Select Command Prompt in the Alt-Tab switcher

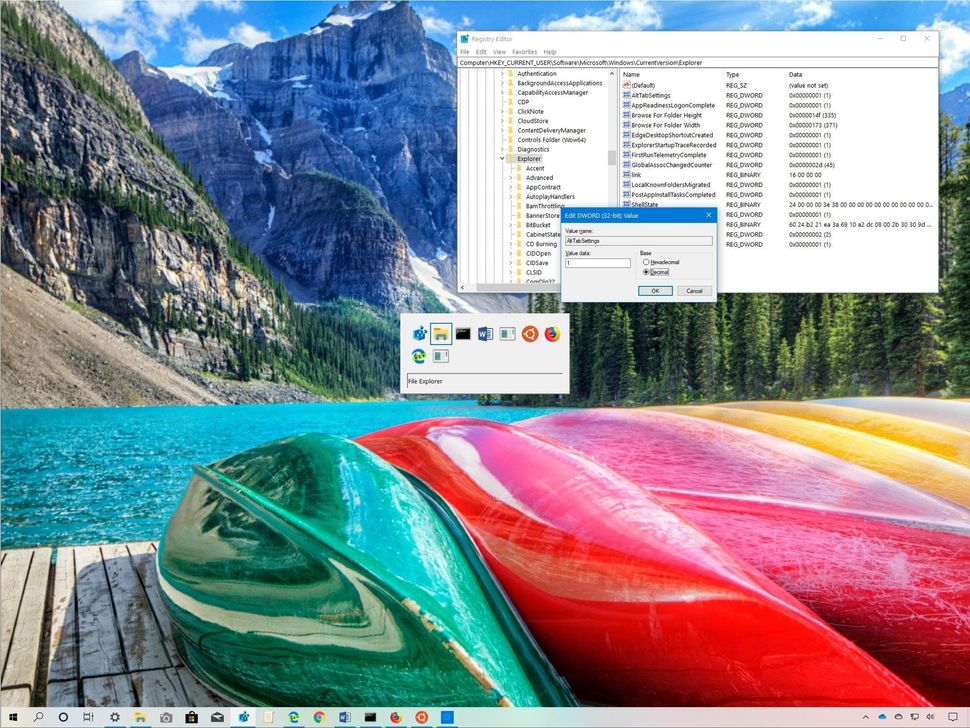coord(464,334)
